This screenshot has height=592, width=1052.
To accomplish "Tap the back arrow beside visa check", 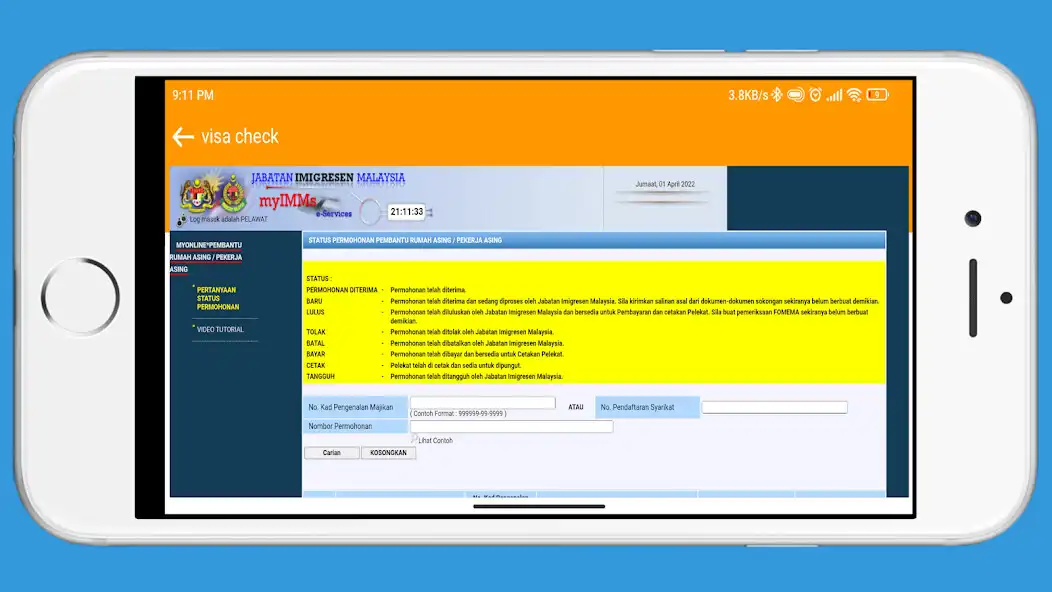I will (x=183, y=137).
